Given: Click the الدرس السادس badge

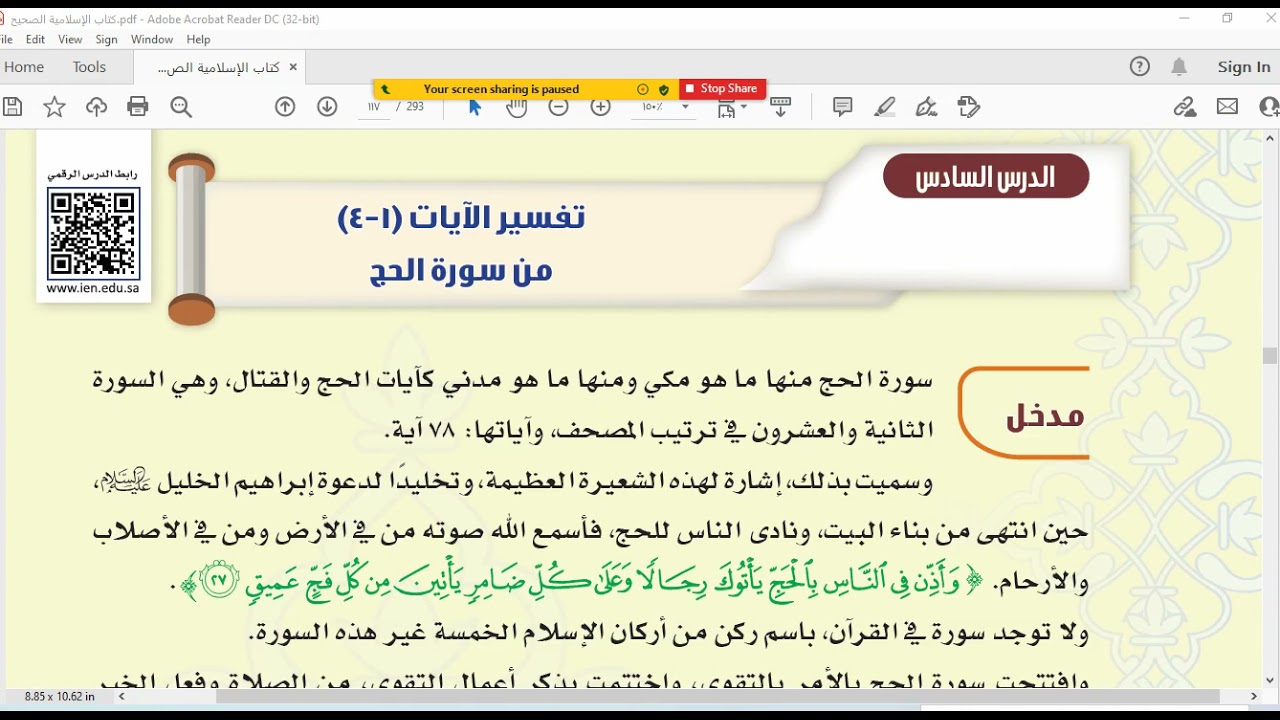Looking at the screenshot, I should (986, 177).
